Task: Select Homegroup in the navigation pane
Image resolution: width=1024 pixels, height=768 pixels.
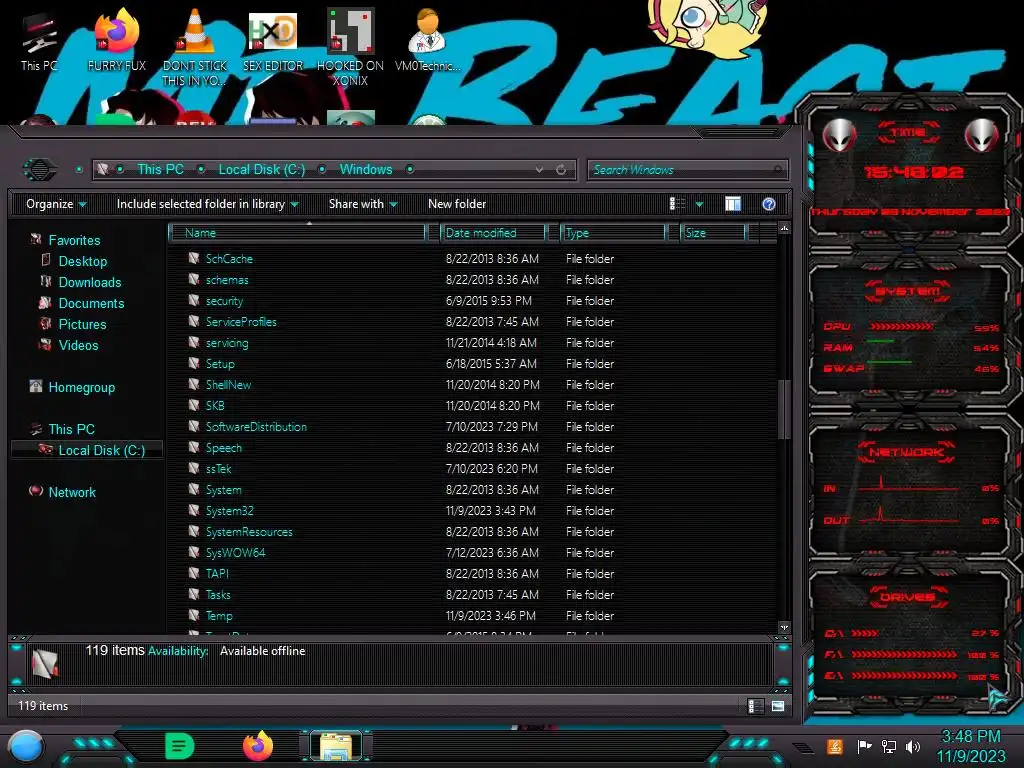Action: pos(81,387)
